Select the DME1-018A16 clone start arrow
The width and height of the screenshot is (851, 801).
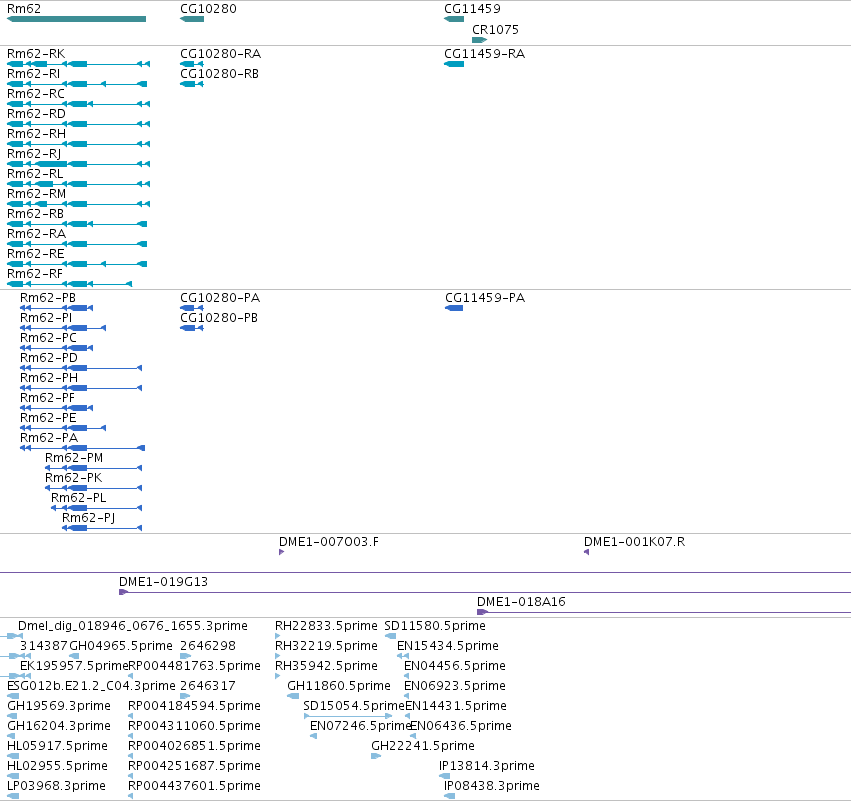click(482, 612)
